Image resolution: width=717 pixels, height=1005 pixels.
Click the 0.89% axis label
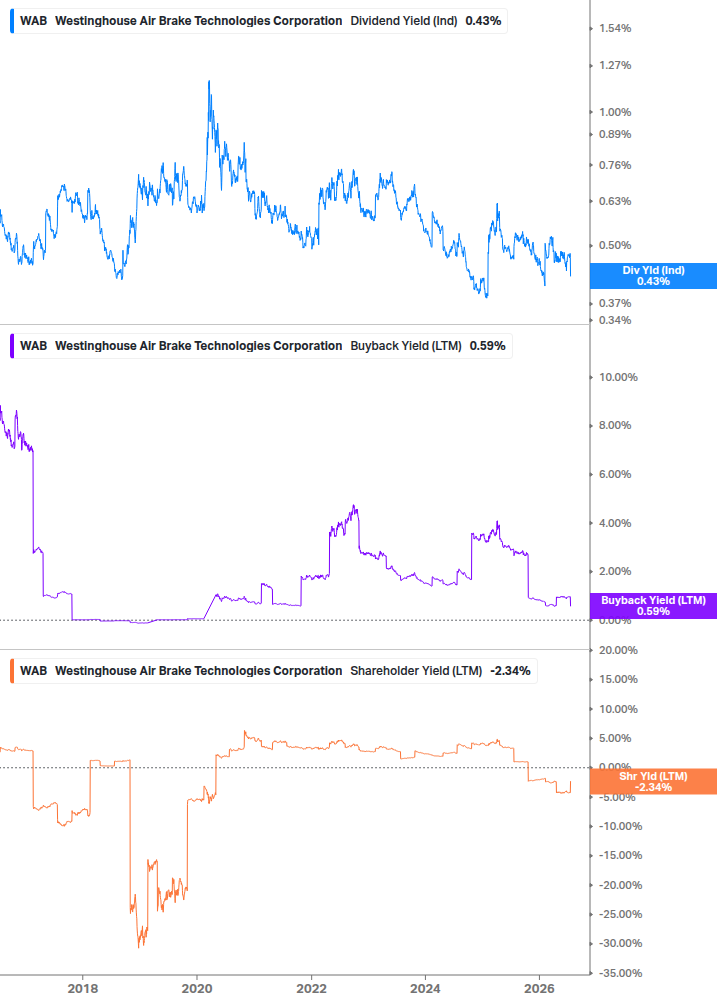pos(615,135)
